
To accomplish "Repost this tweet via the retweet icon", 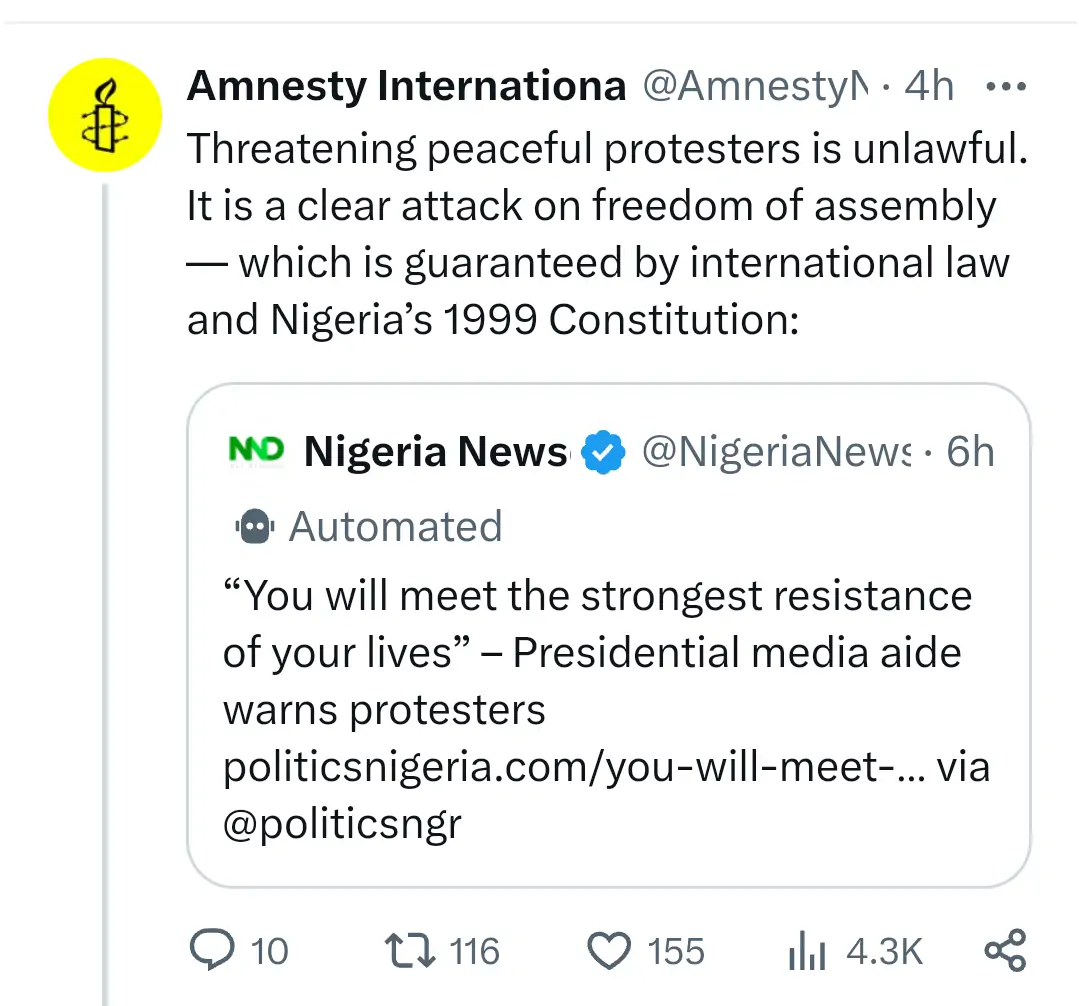I will (410, 950).
